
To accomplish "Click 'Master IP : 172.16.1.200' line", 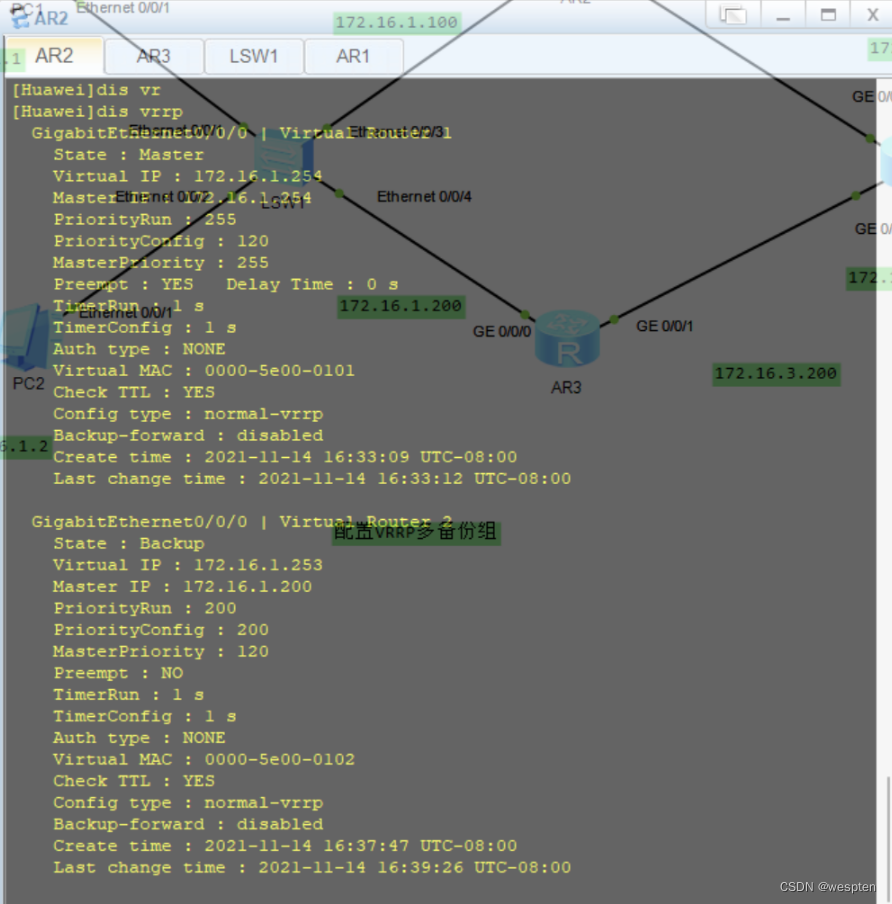I will pos(182,587).
